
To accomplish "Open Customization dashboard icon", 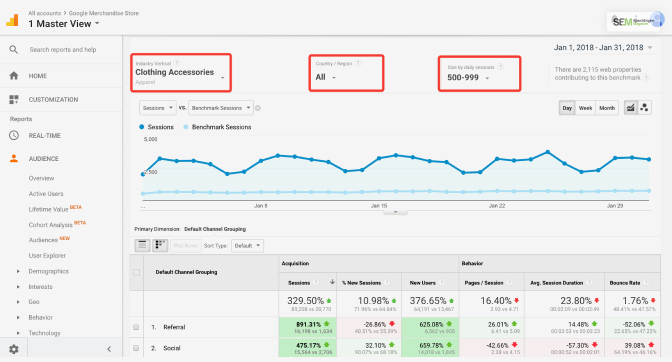I will (14, 99).
